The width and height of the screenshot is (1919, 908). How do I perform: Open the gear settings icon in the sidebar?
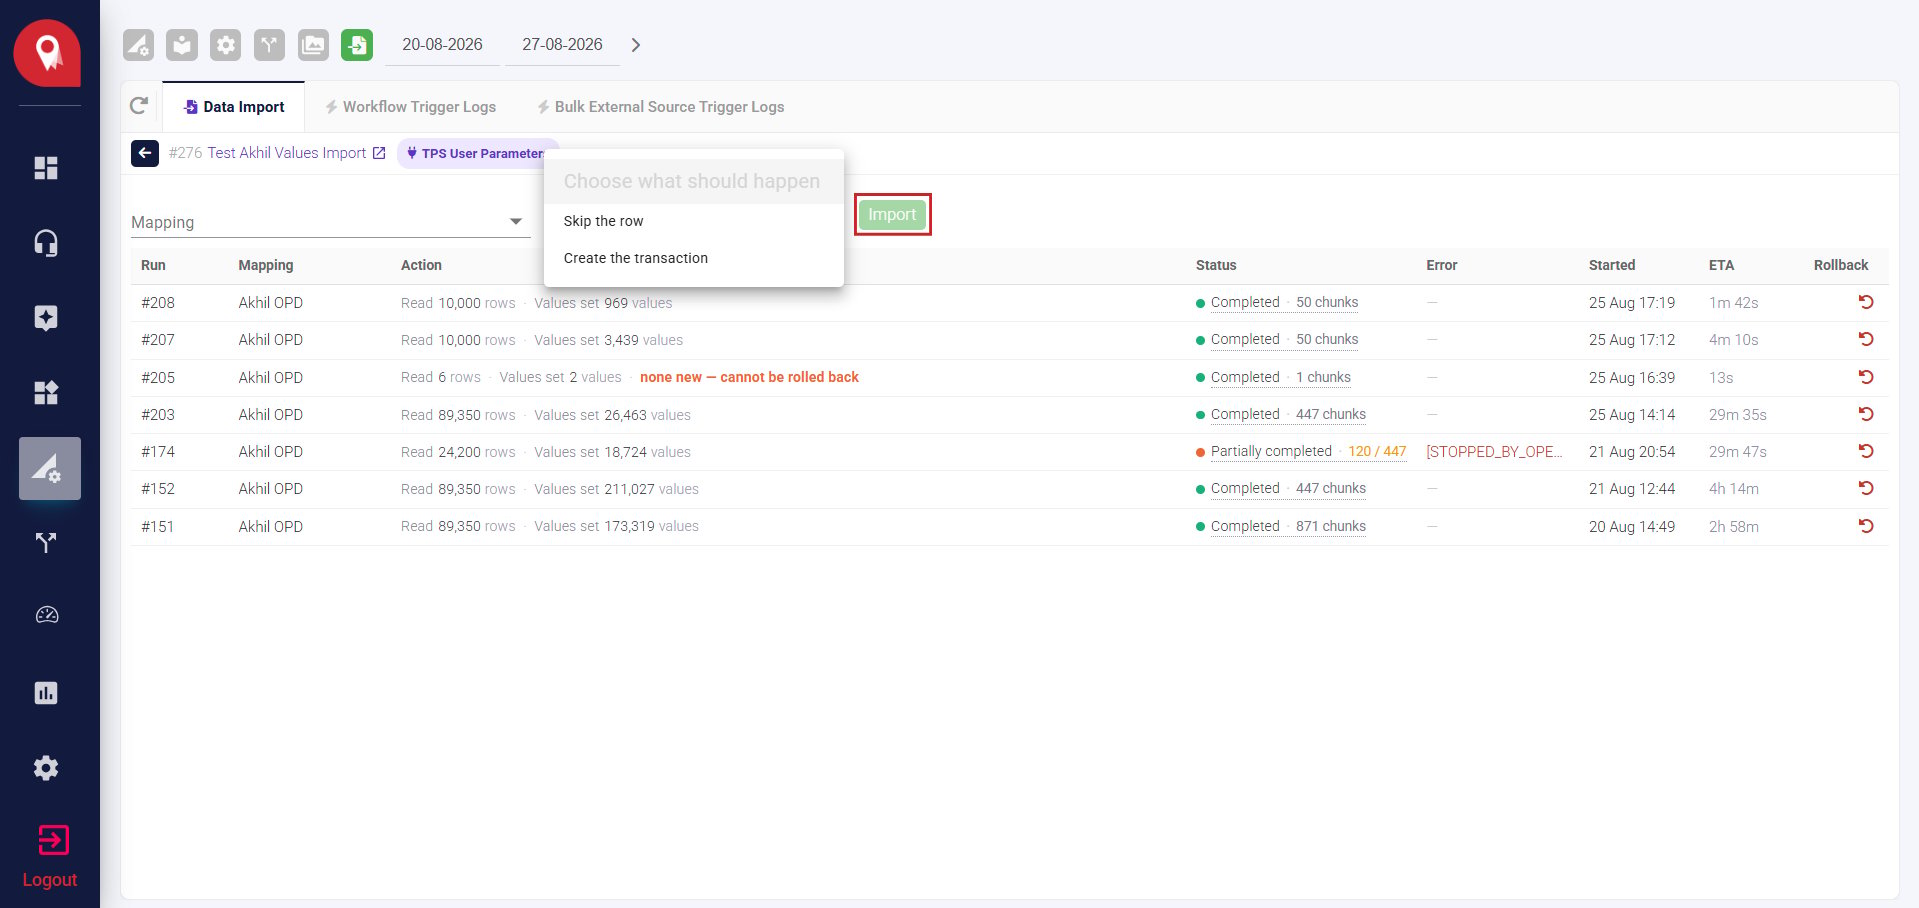(46, 768)
